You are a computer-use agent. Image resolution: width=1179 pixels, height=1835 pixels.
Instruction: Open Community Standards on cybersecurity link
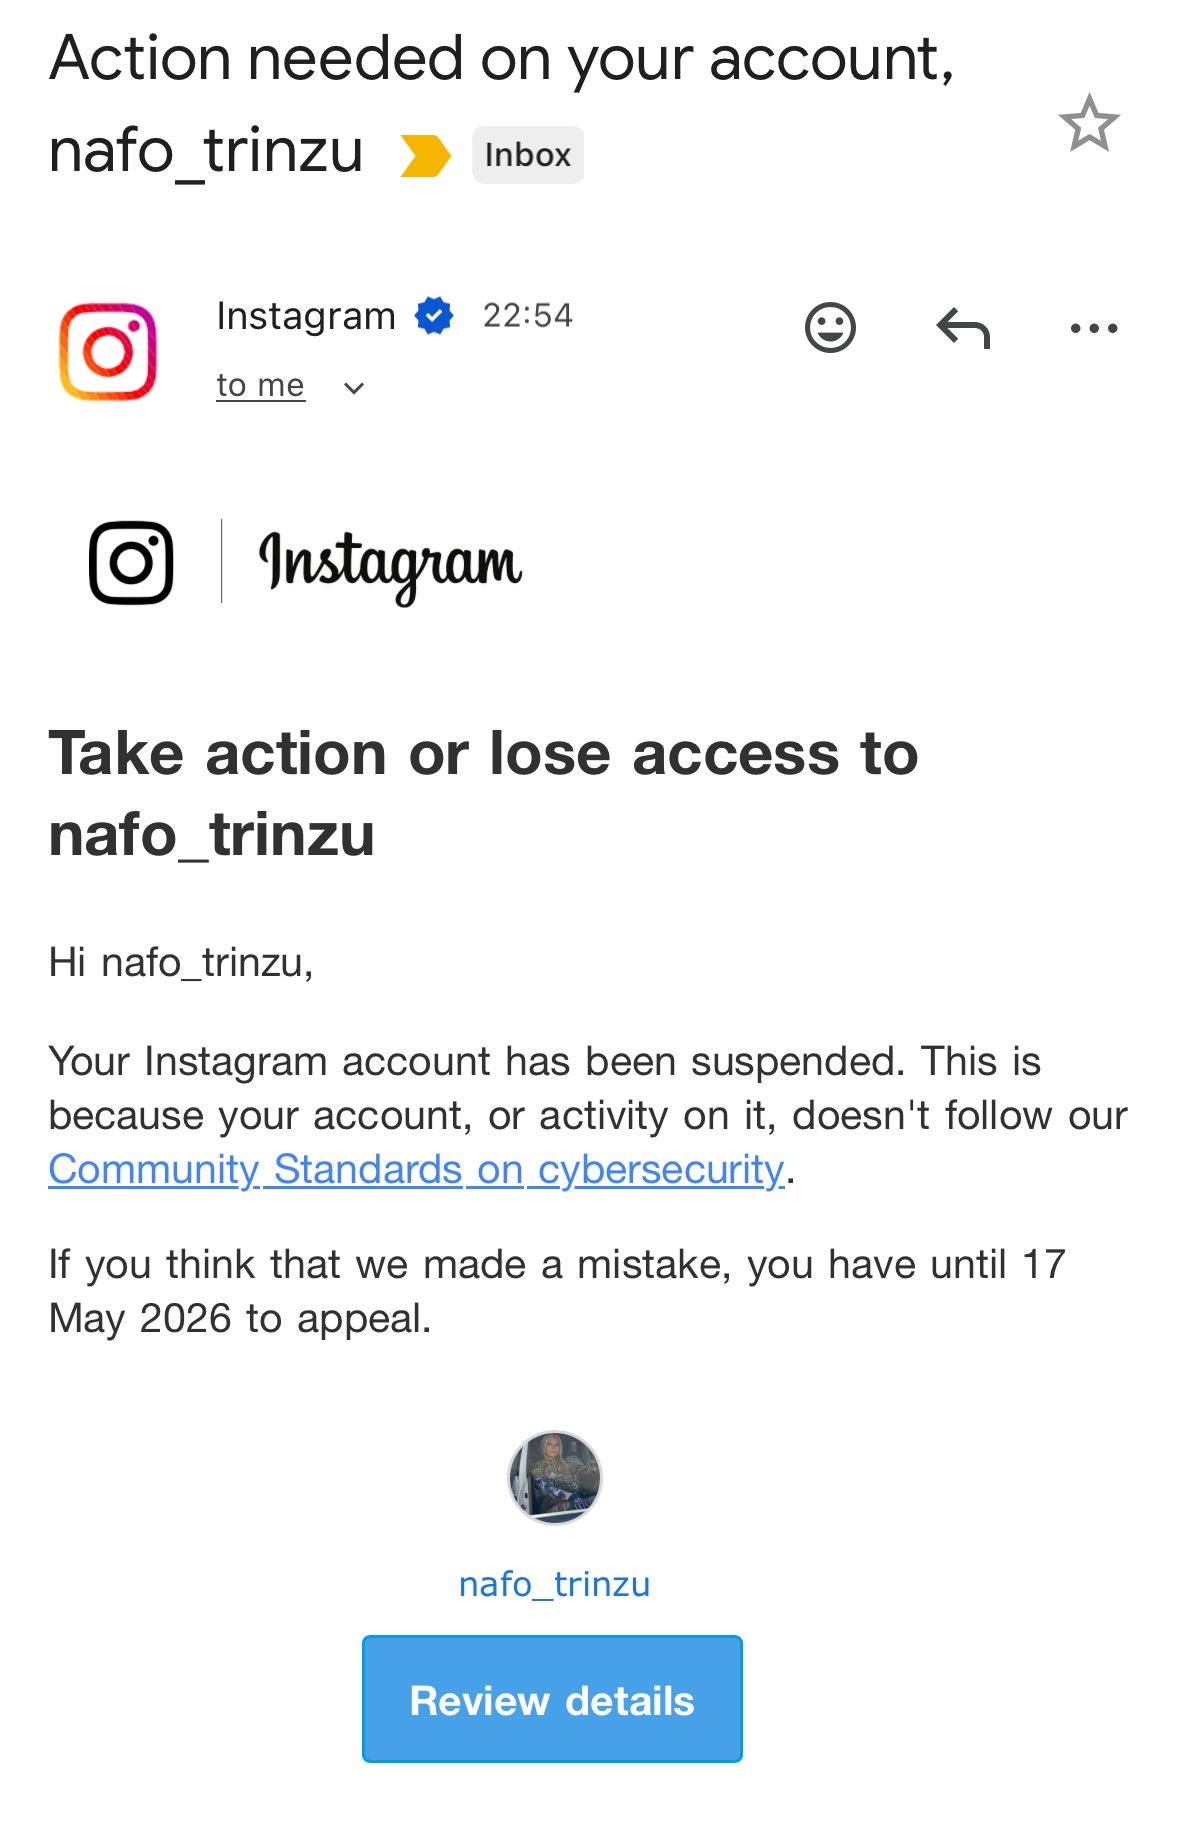click(416, 1169)
